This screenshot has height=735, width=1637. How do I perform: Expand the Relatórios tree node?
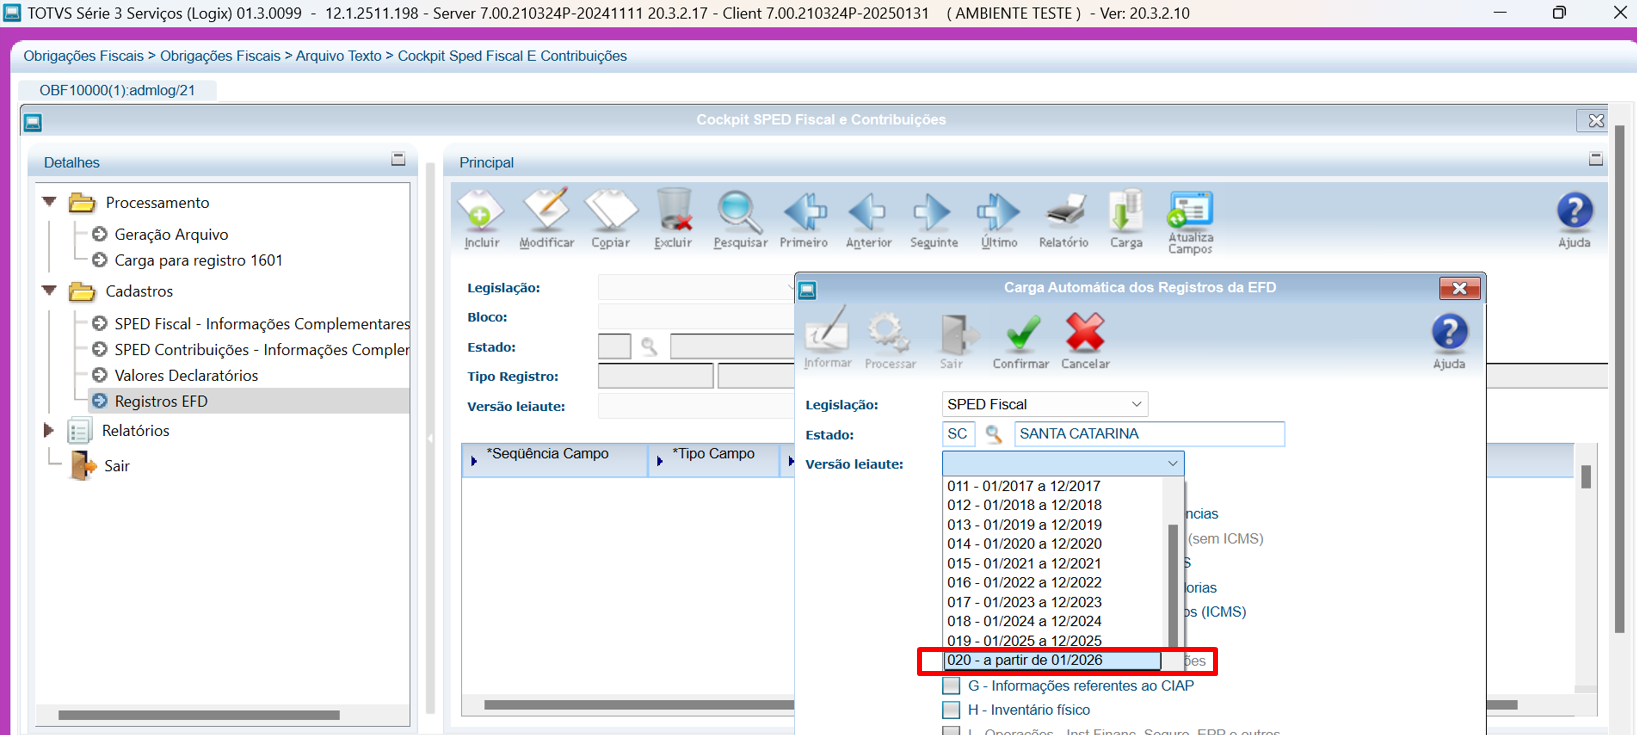point(48,430)
